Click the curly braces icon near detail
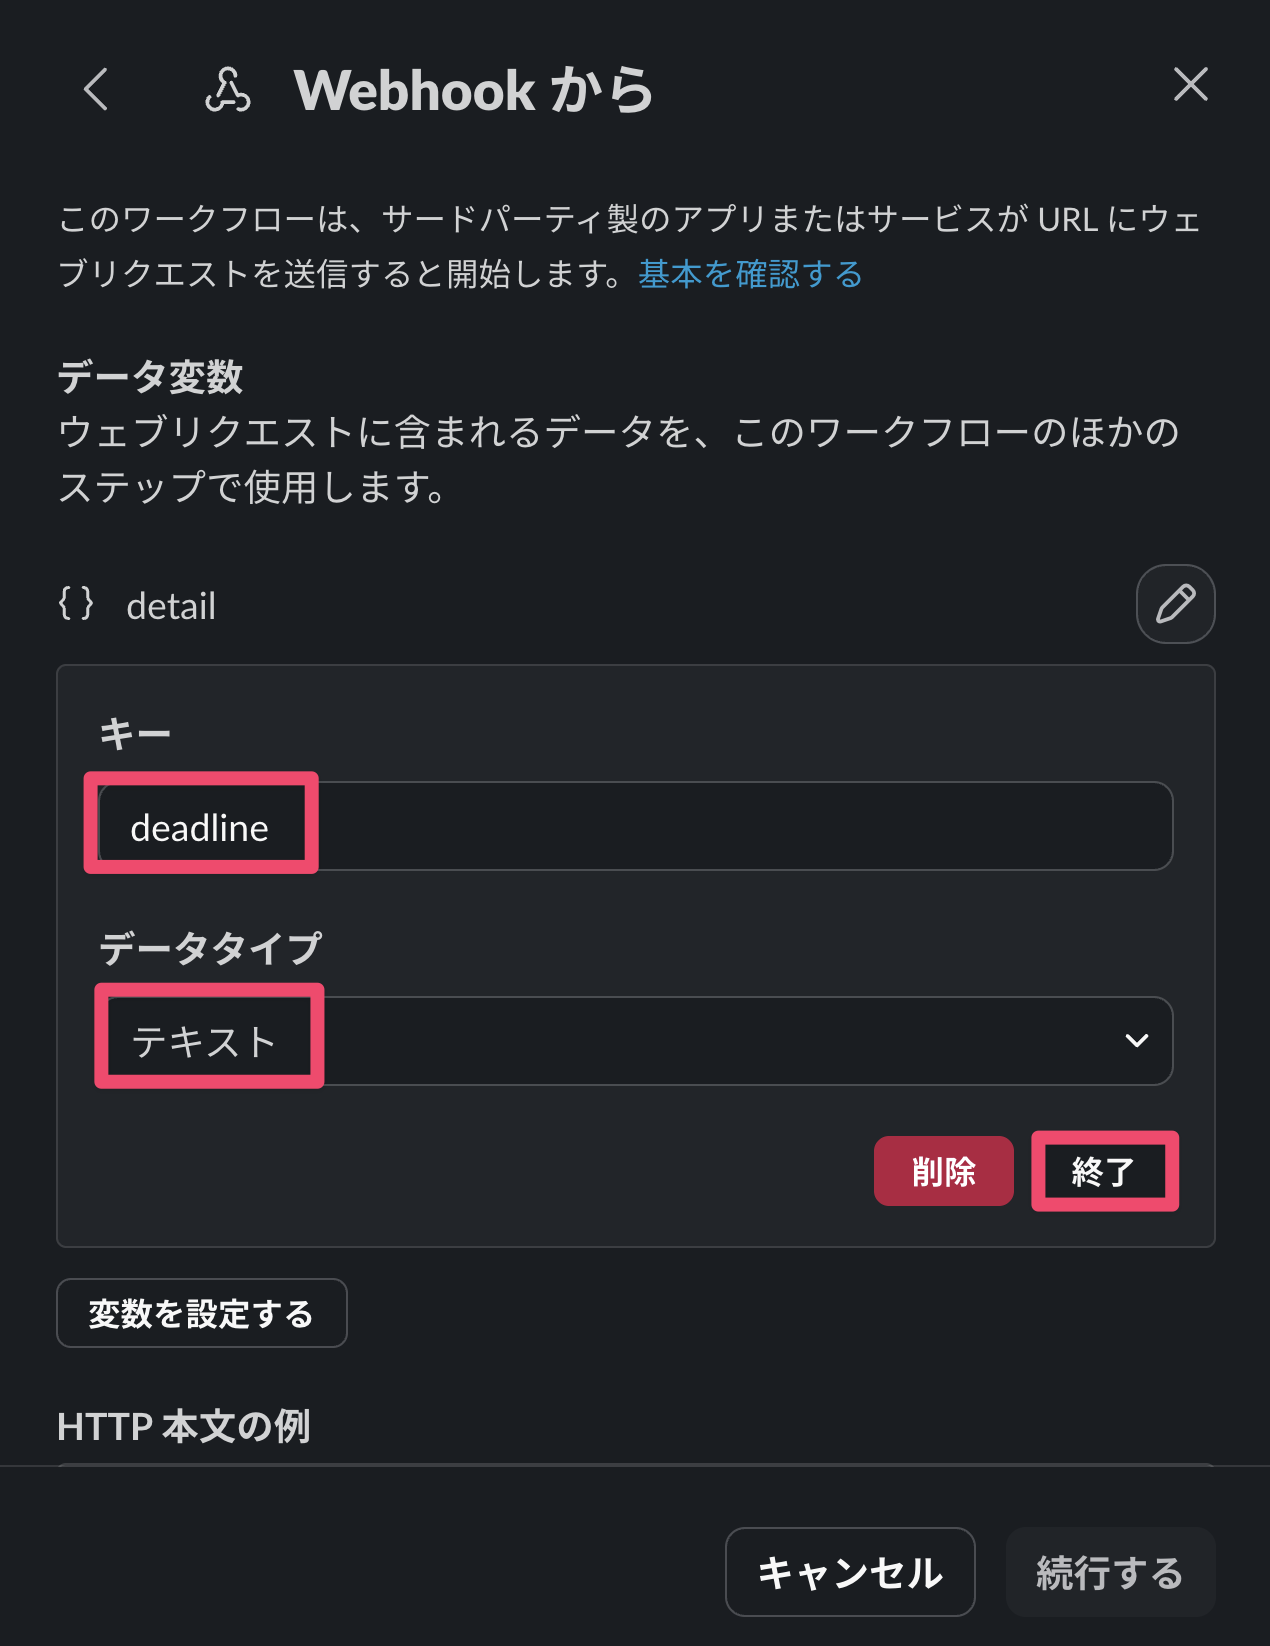 click(78, 604)
